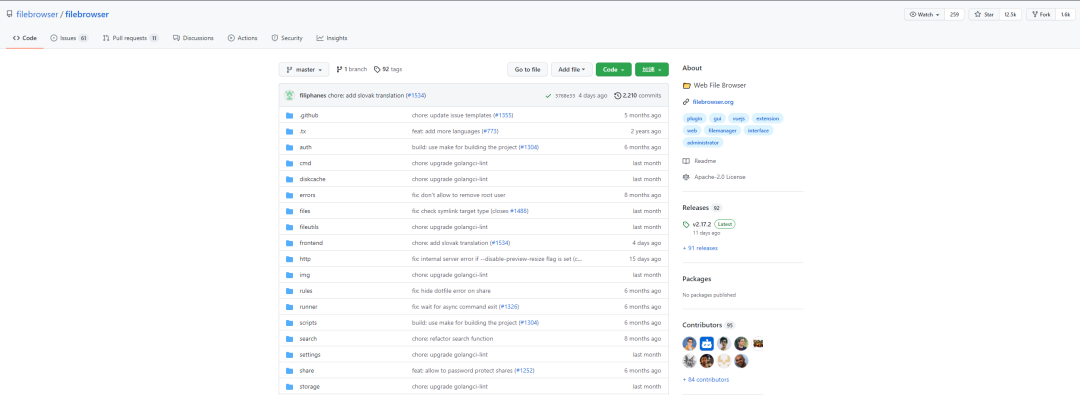Click the filiphanes author avatar

coord(289,95)
